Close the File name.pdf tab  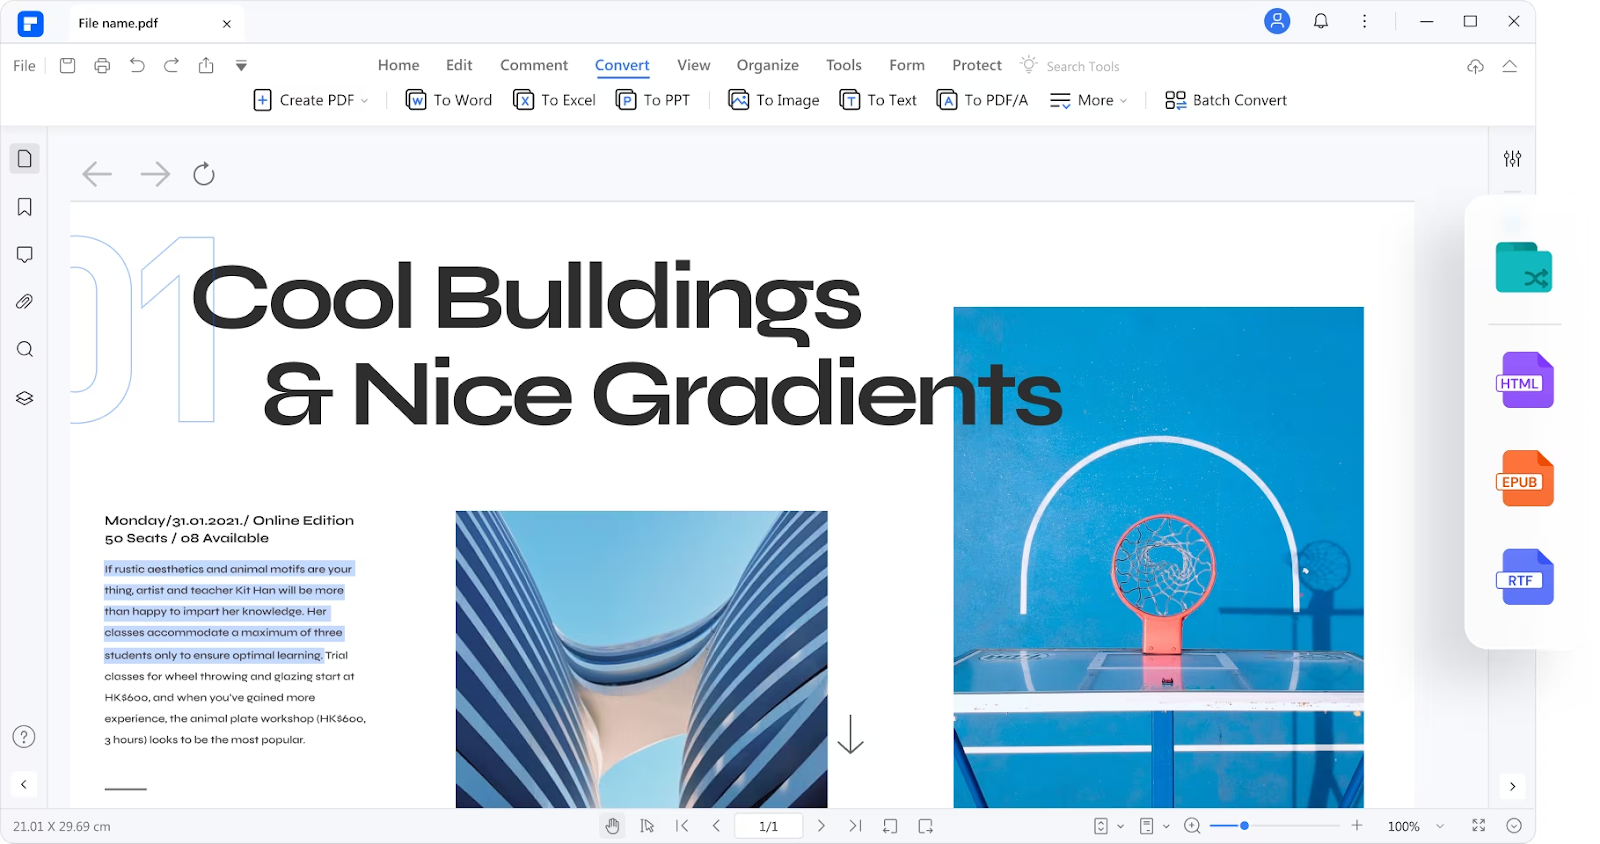tap(227, 24)
